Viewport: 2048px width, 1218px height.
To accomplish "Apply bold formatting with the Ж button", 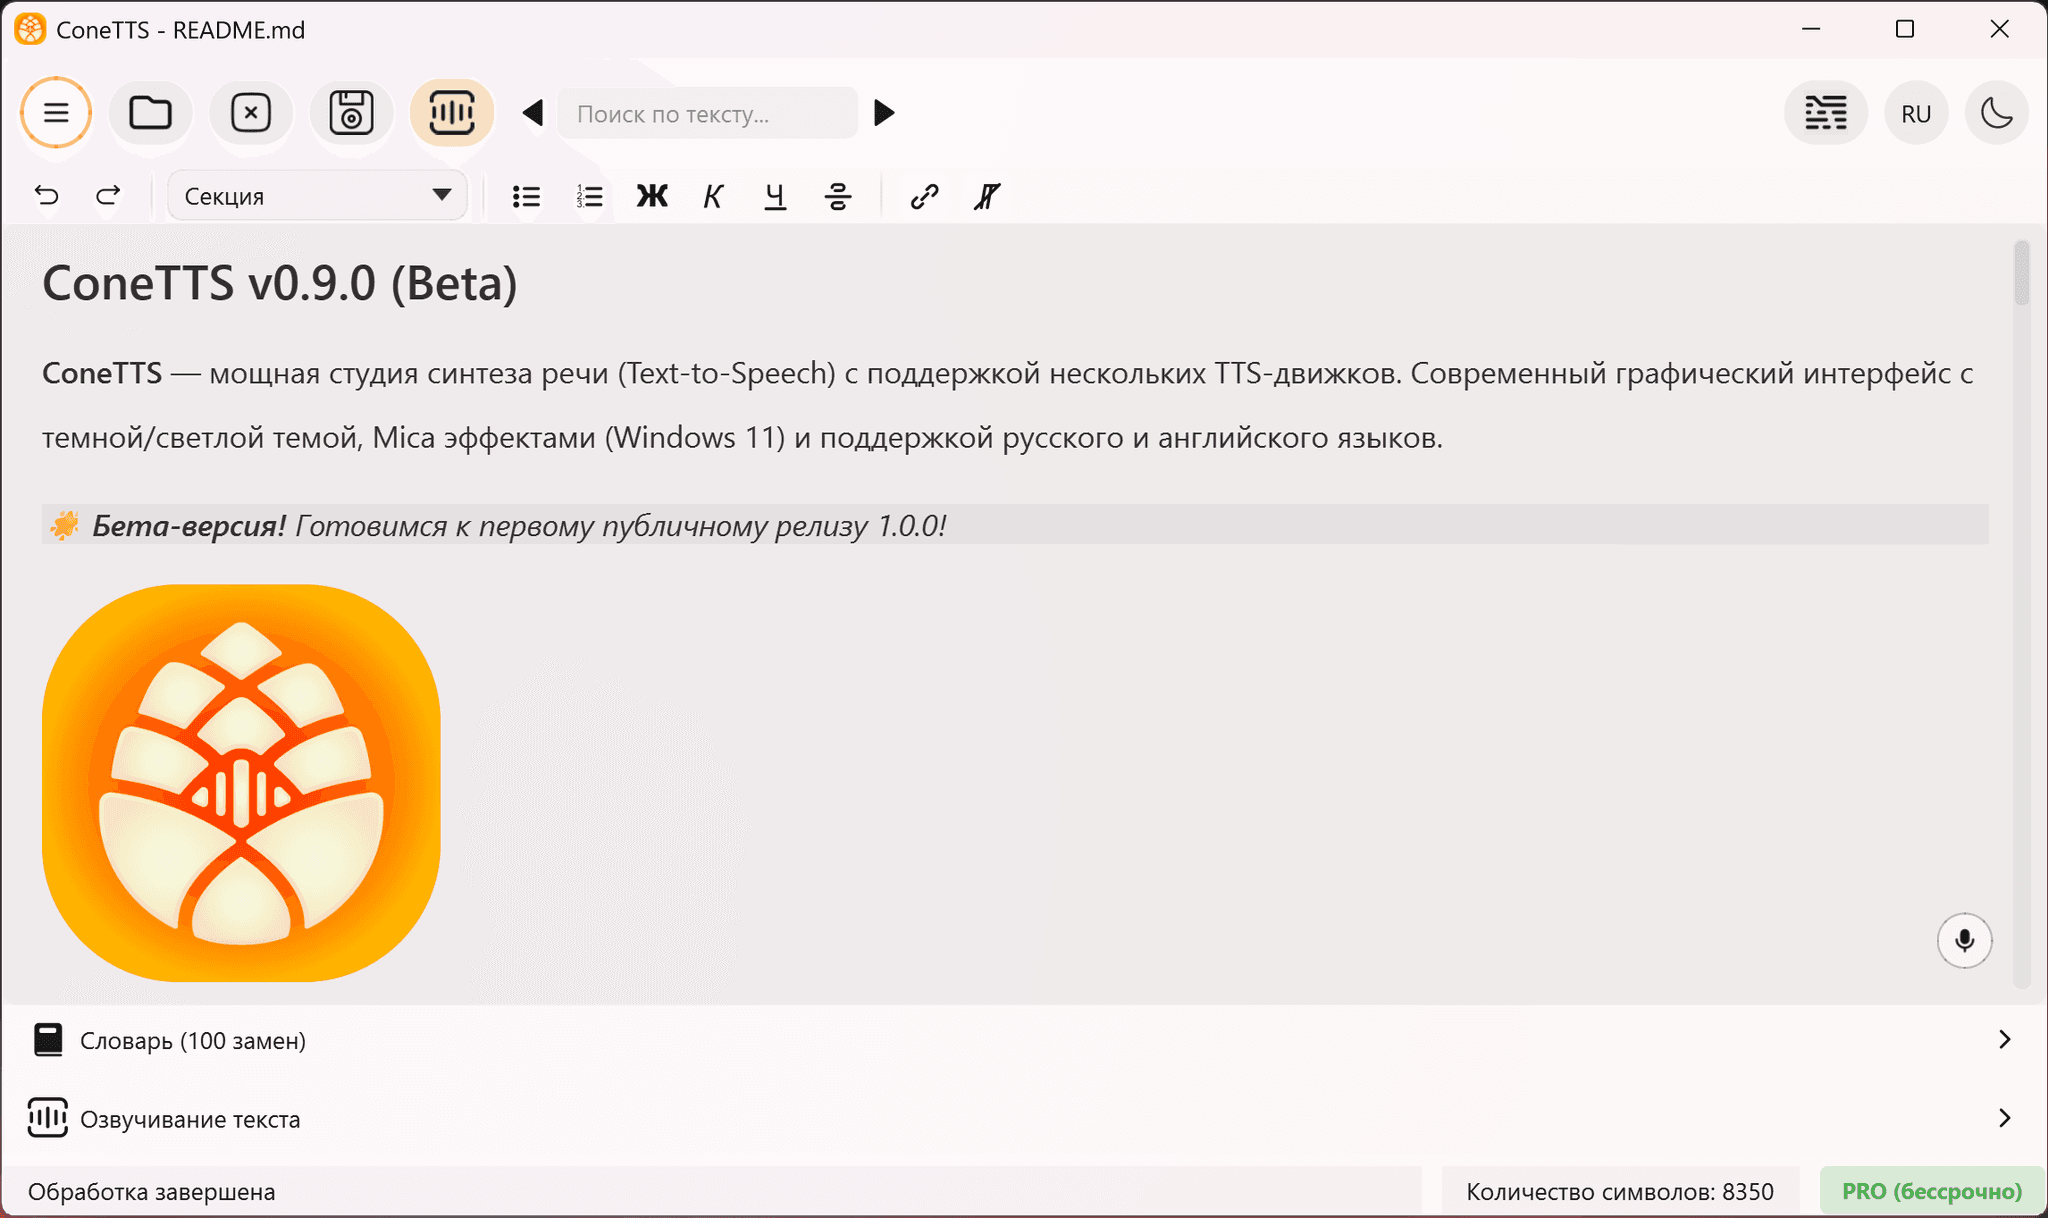I will coord(651,196).
